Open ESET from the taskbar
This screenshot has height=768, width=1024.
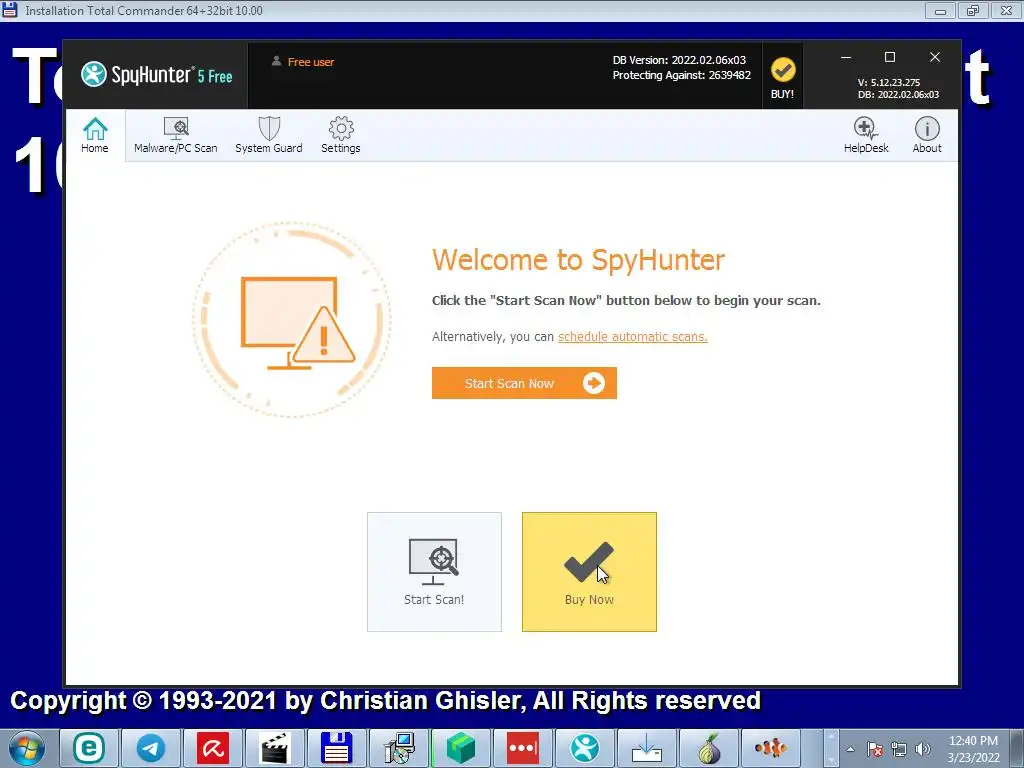tap(89, 748)
